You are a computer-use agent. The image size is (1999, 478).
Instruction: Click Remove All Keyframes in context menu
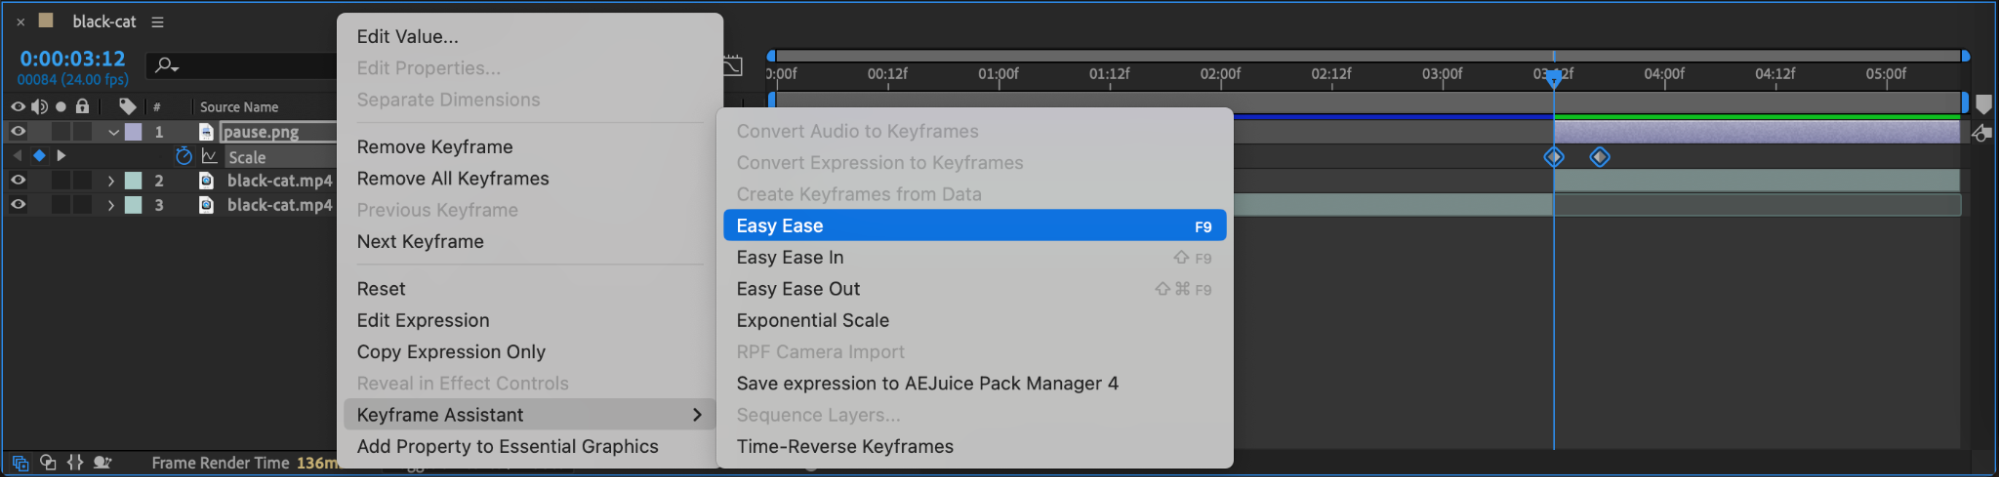(453, 179)
